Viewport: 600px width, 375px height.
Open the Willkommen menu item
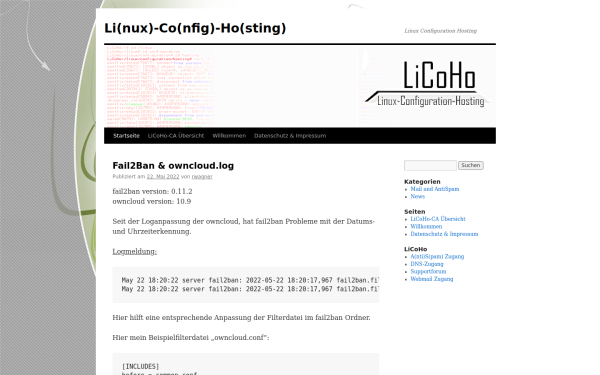pos(229,136)
